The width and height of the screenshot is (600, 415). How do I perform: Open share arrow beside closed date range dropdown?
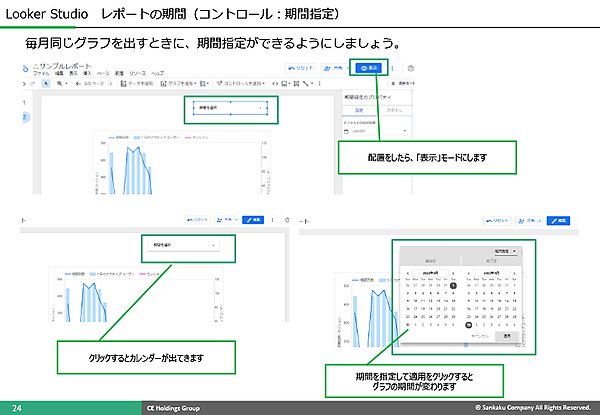[236, 220]
